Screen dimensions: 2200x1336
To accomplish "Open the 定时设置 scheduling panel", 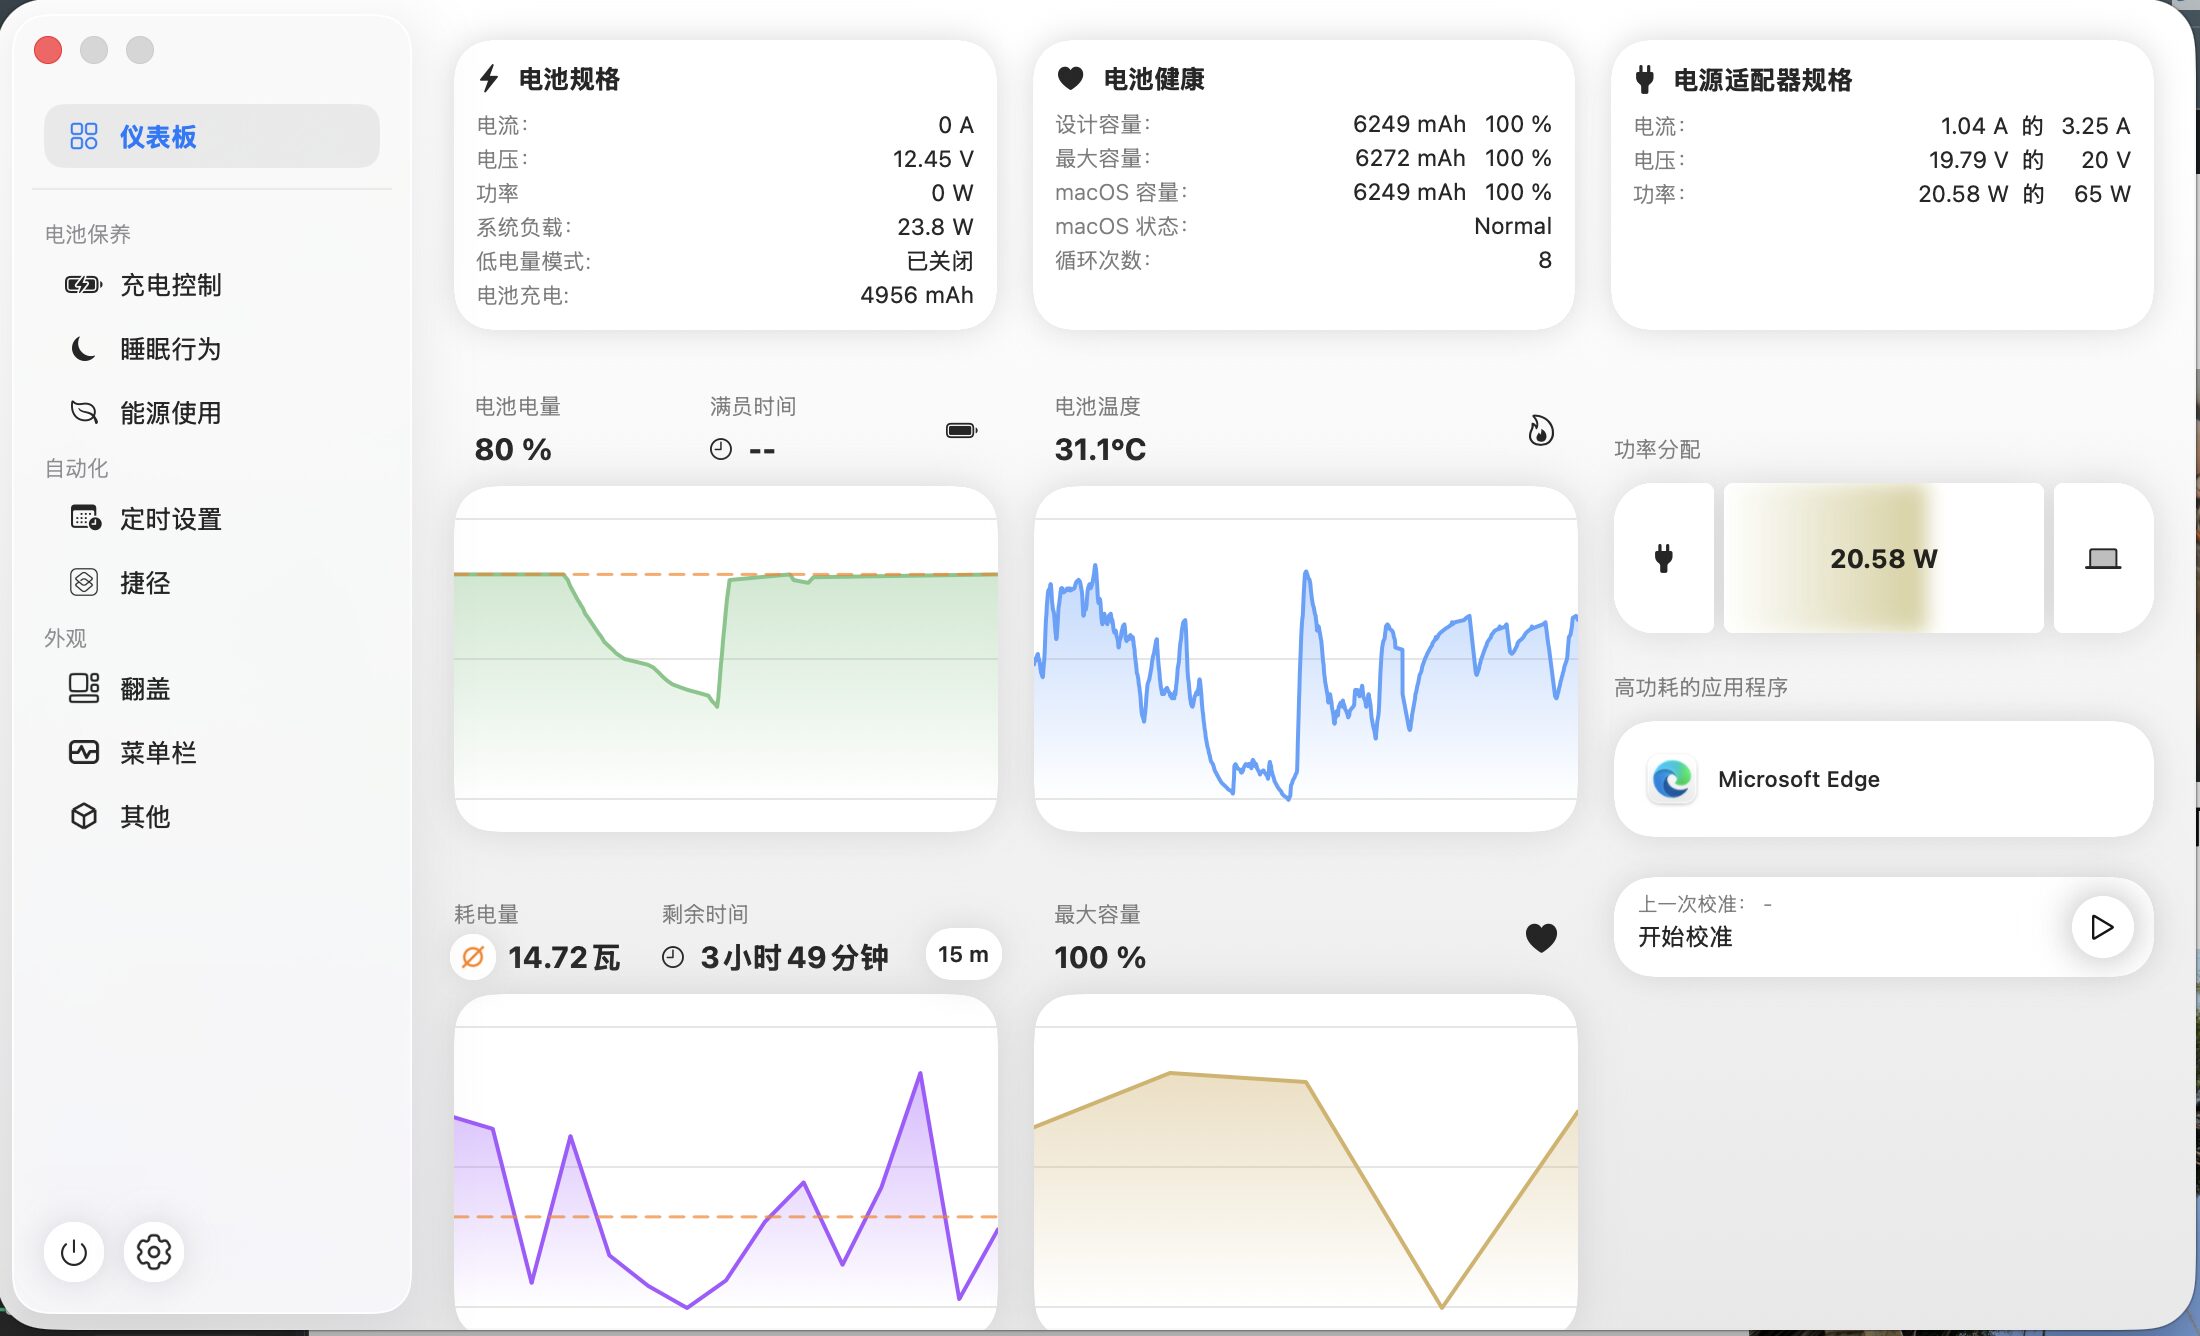I will point(171,518).
